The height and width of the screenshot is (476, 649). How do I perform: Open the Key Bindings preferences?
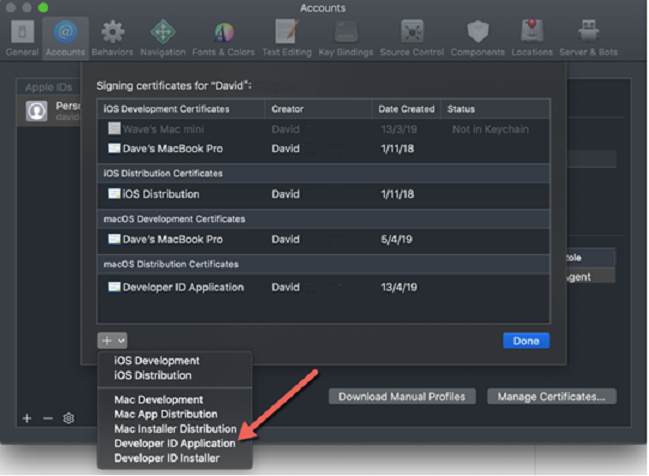pos(346,38)
